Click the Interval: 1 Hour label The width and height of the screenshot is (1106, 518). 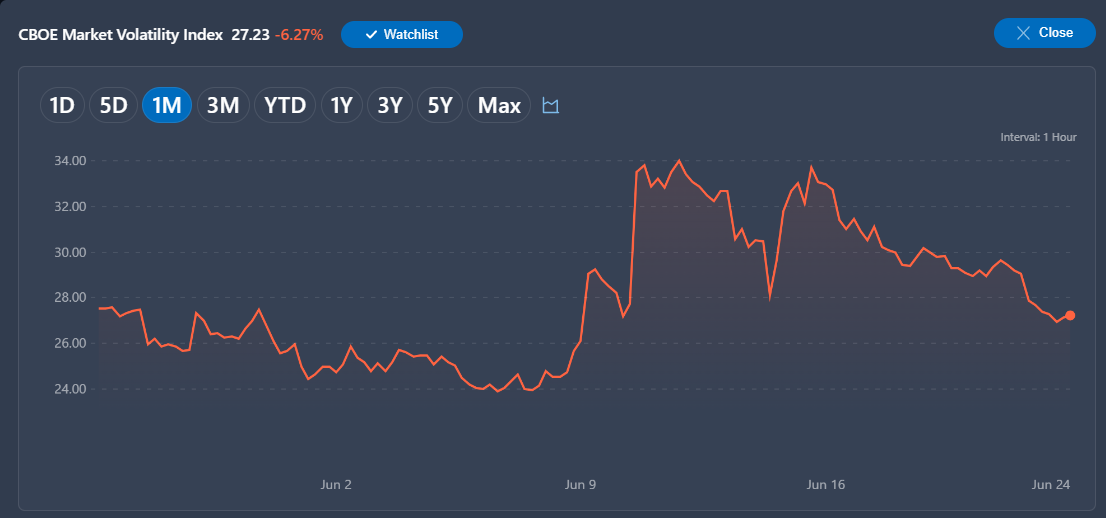[1038, 137]
